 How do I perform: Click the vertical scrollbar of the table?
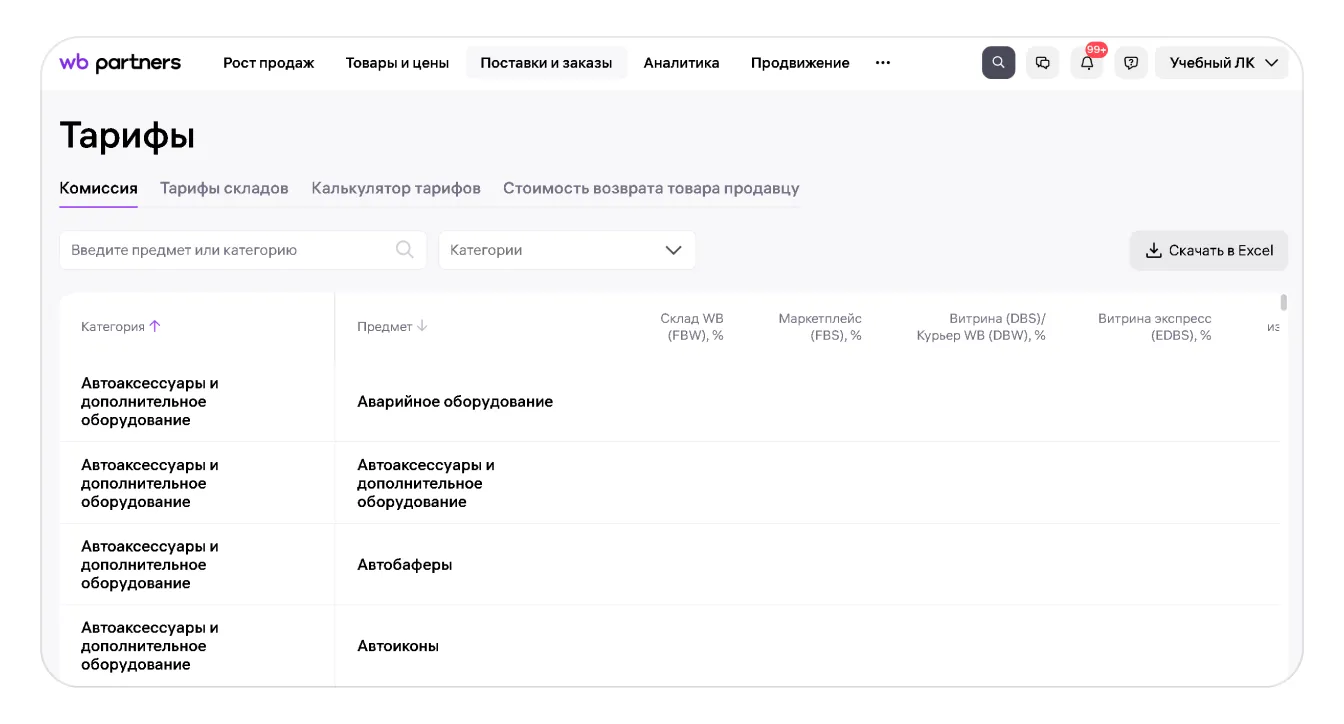(x=1283, y=303)
